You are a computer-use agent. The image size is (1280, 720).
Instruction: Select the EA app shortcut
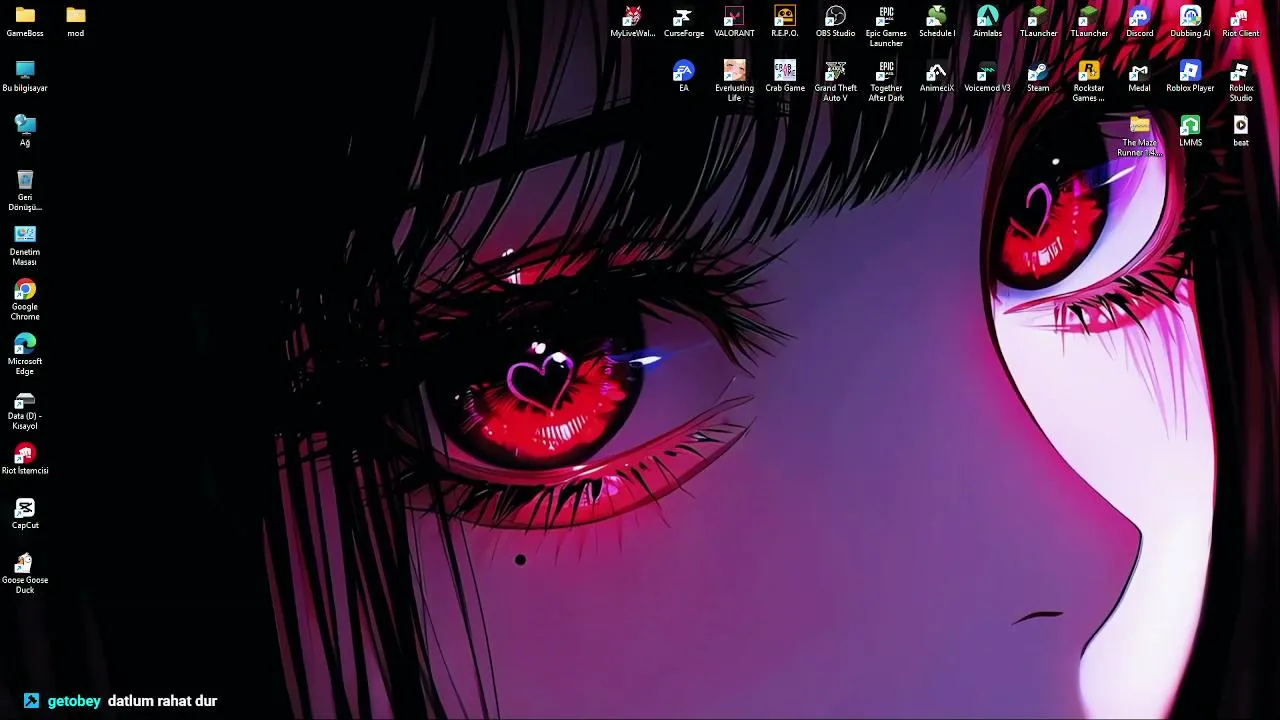(684, 76)
